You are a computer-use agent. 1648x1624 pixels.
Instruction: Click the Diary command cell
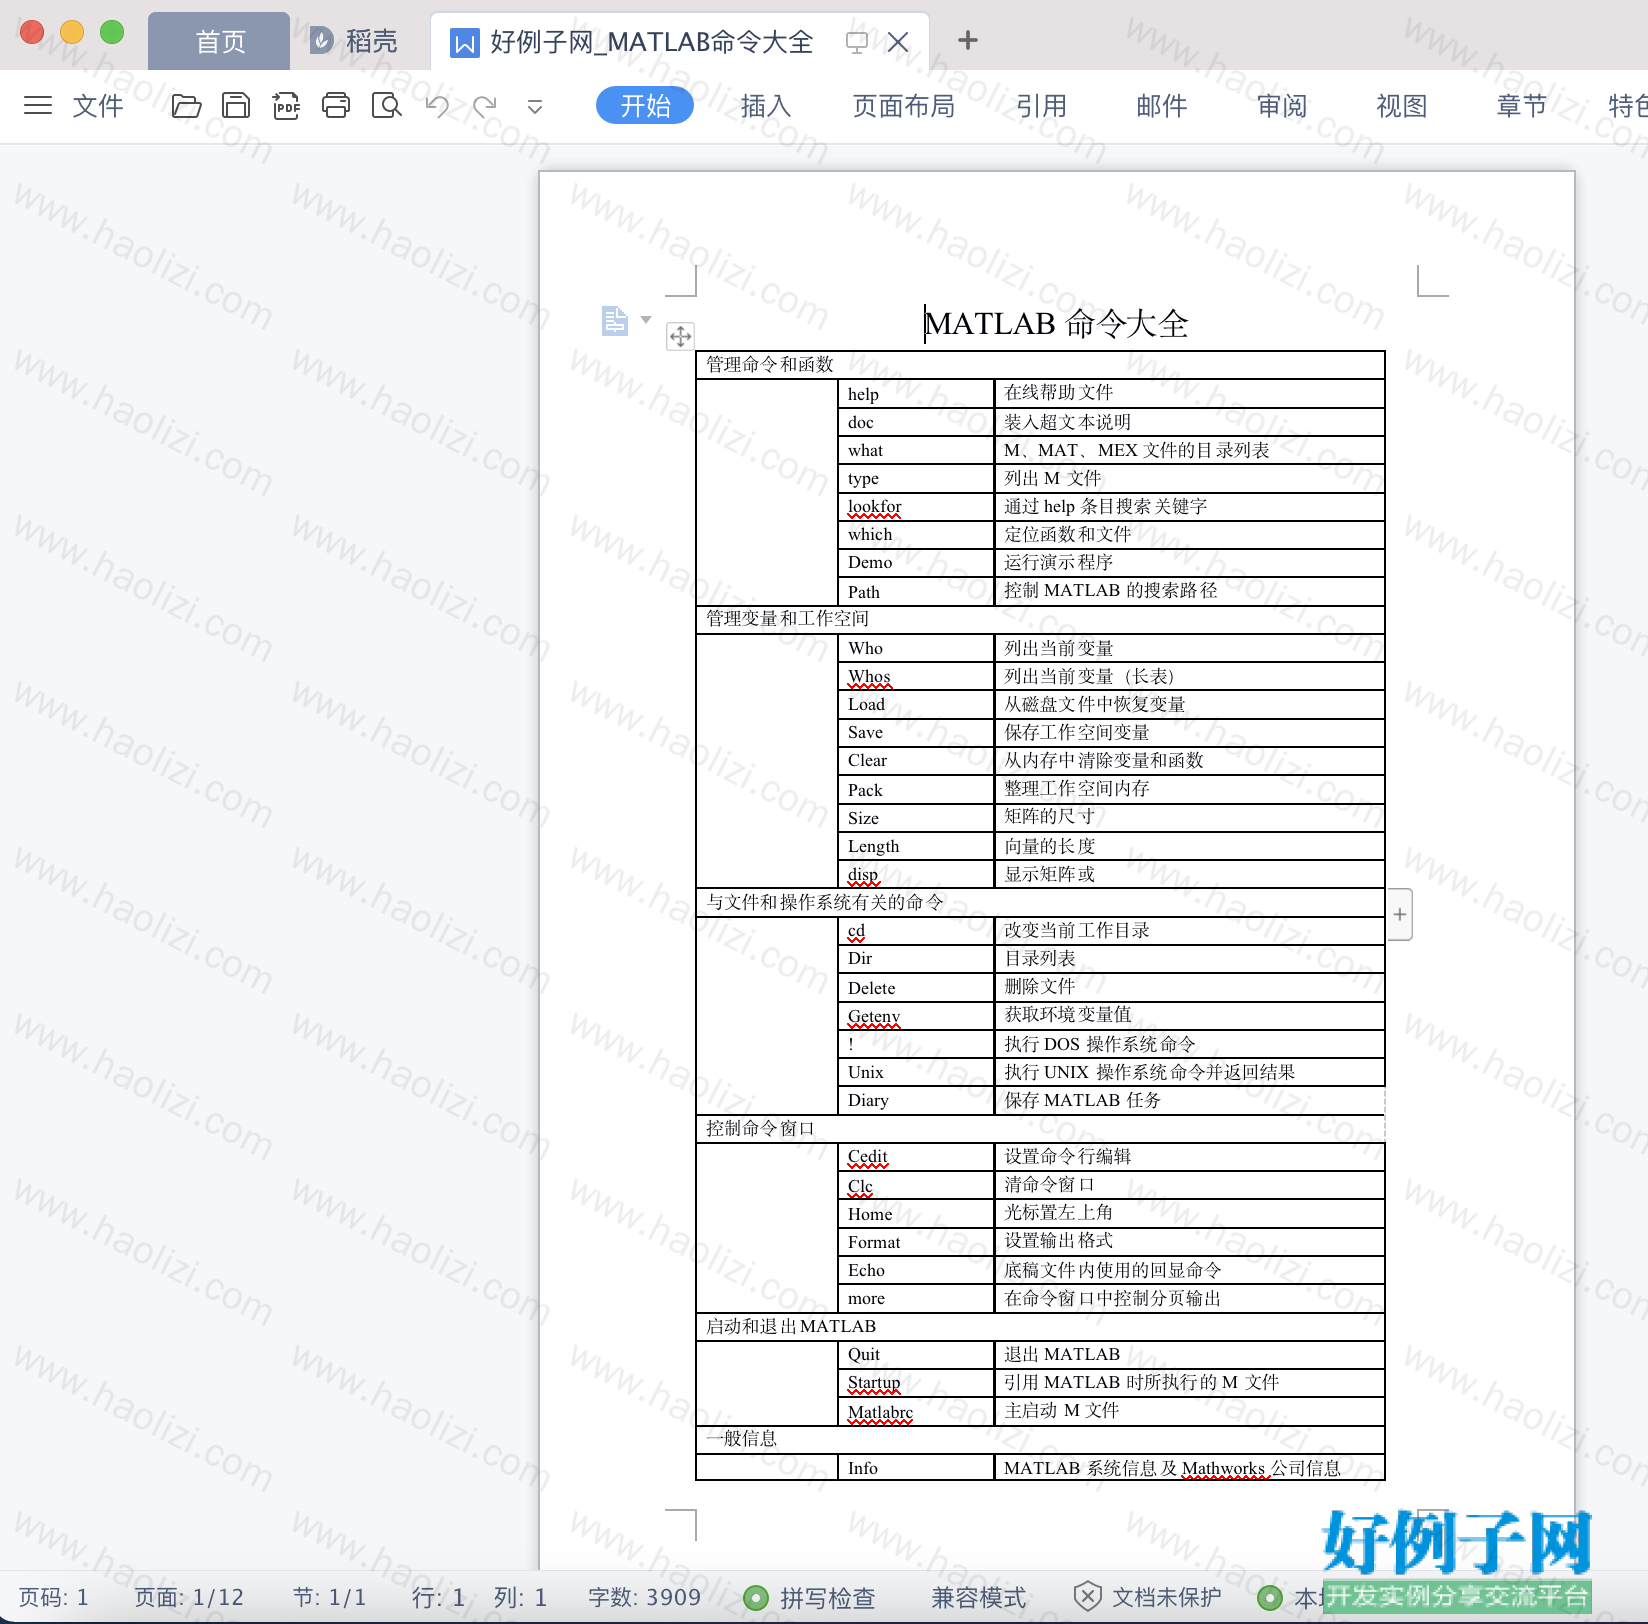tap(916, 1100)
